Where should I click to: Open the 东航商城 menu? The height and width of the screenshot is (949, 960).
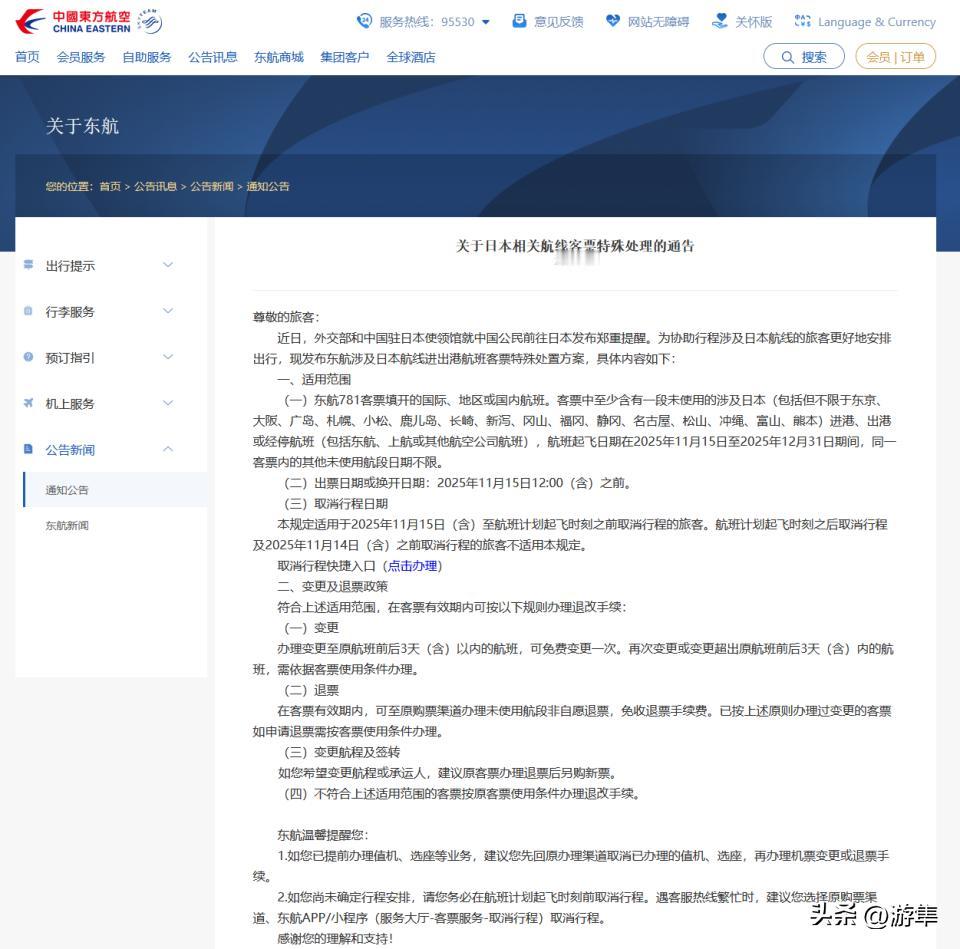[x=279, y=57]
